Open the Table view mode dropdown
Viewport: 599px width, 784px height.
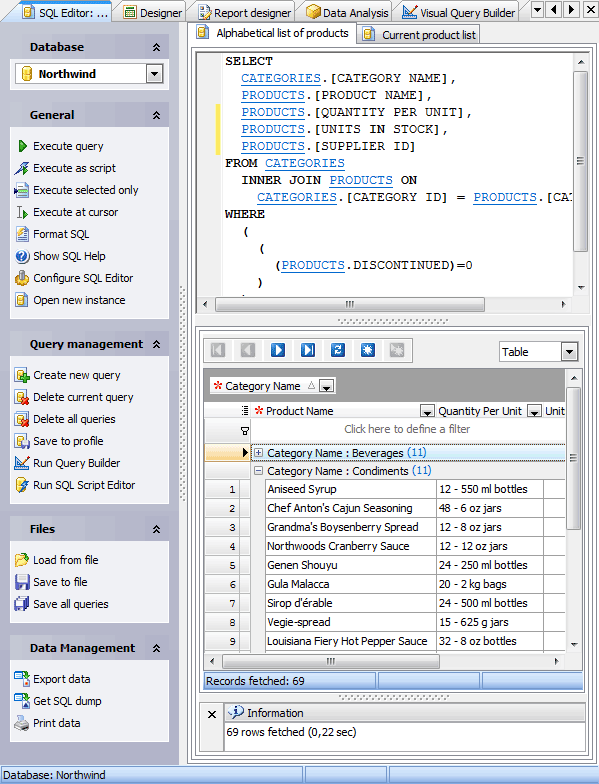click(569, 352)
